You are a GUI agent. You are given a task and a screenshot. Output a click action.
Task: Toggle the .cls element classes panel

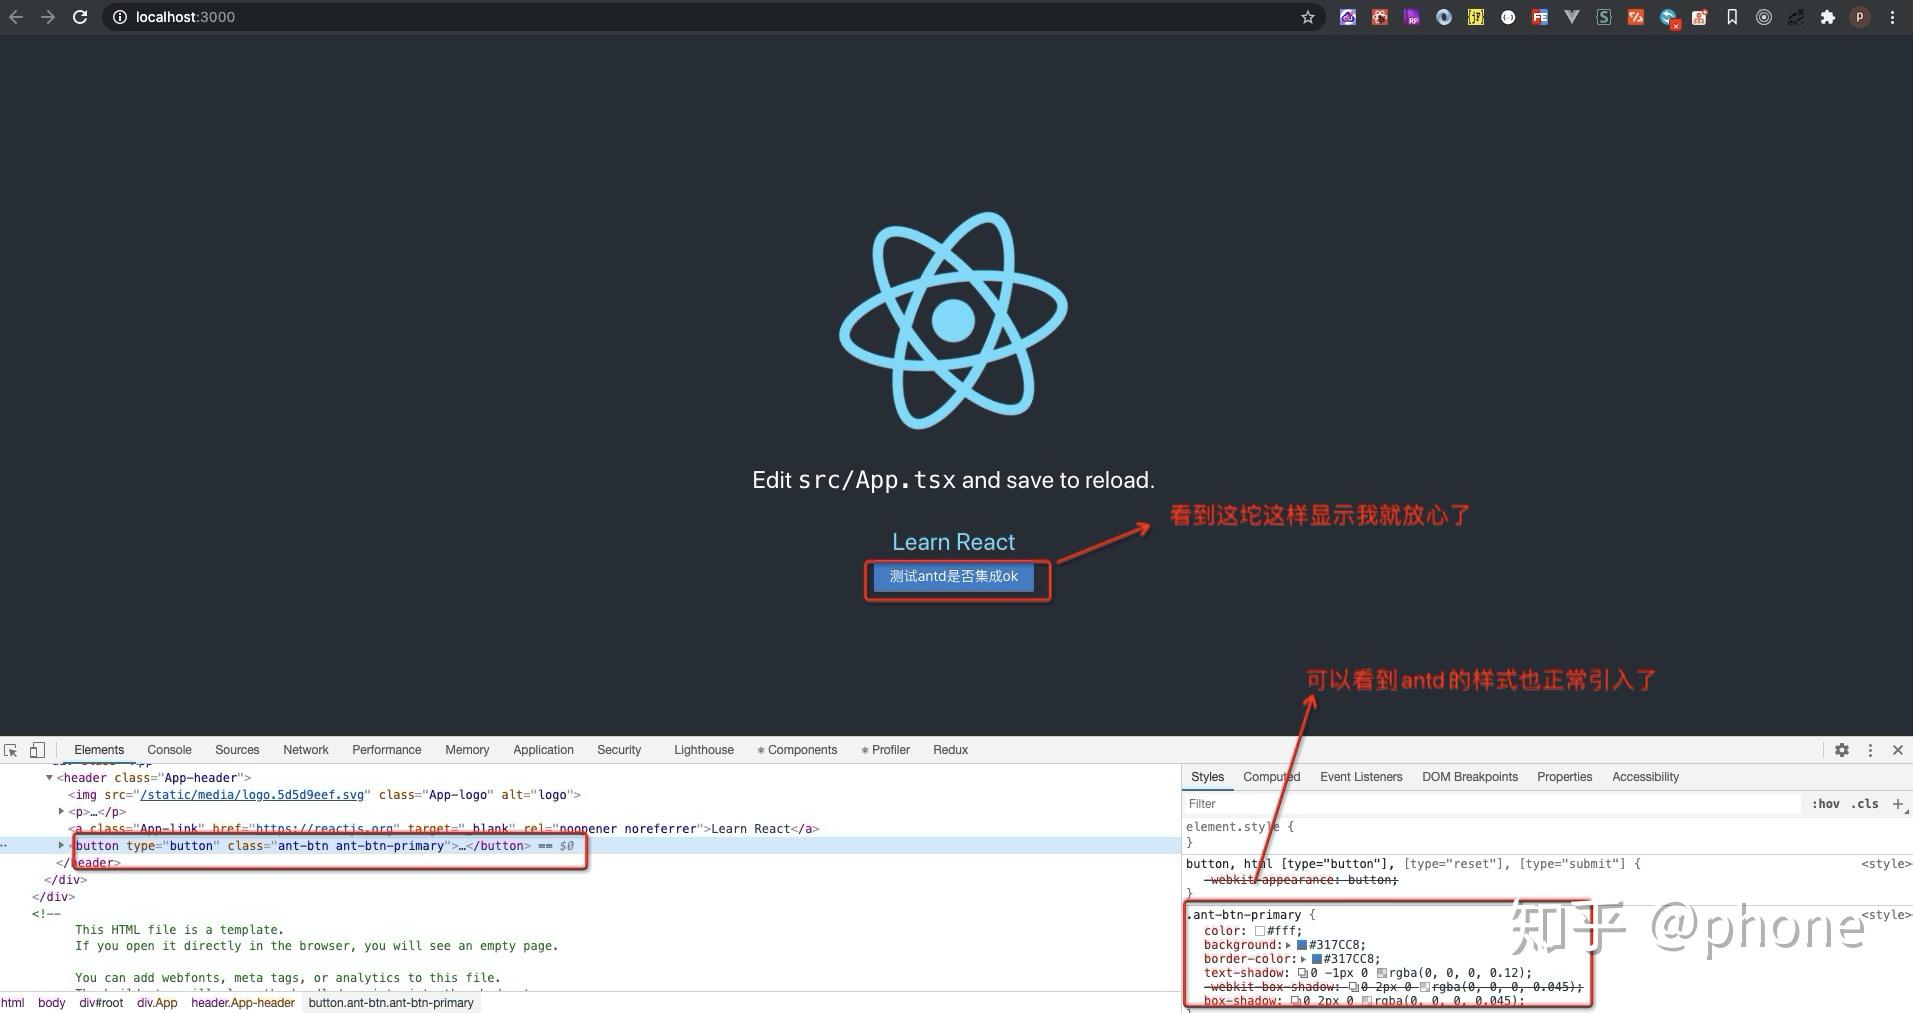pyautogui.click(x=1865, y=804)
